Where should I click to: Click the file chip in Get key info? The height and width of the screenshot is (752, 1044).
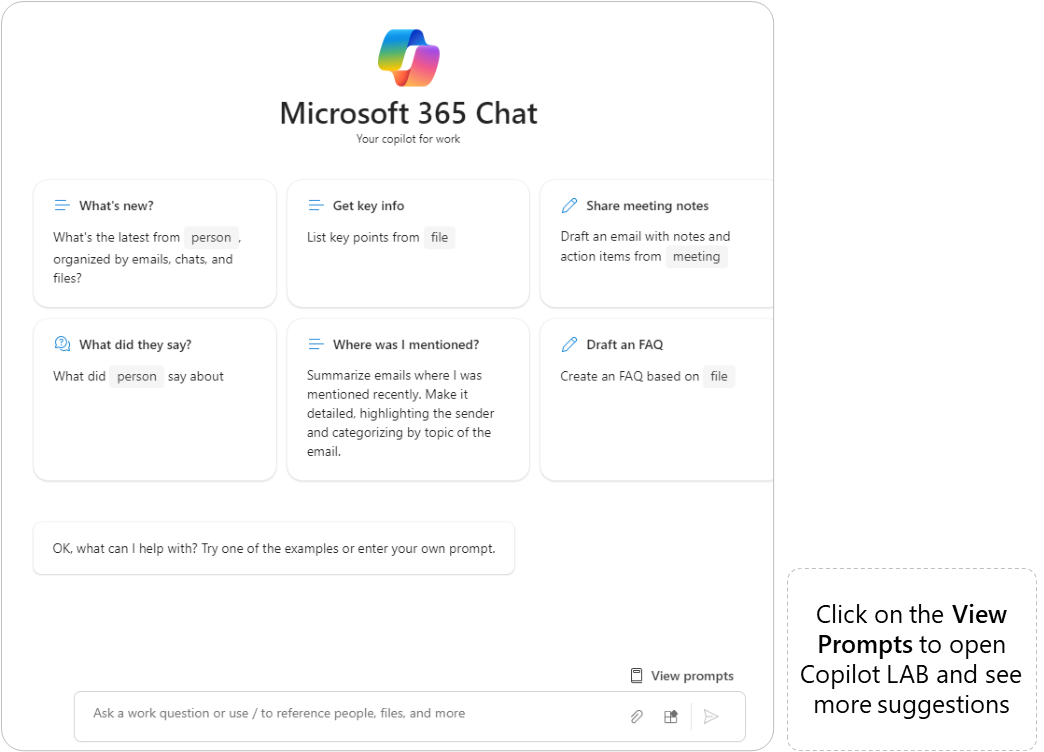pyautogui.click(x=439, y=238)
